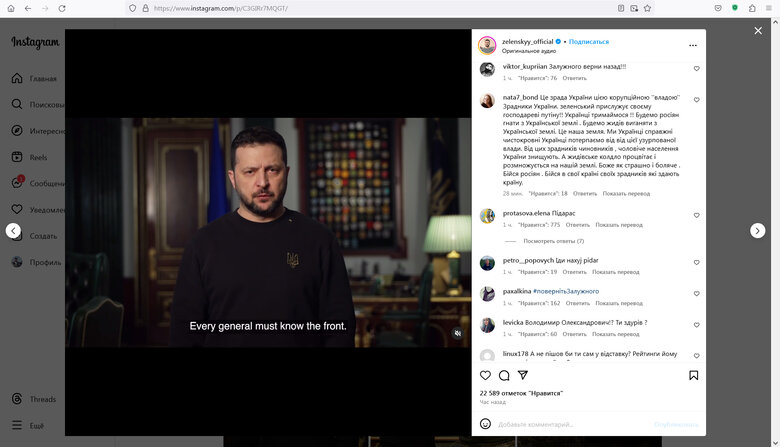This screenshot has width=780, height=447.
Task: Open the extensions puzzle icon
Action: click(x=752, y=8)
